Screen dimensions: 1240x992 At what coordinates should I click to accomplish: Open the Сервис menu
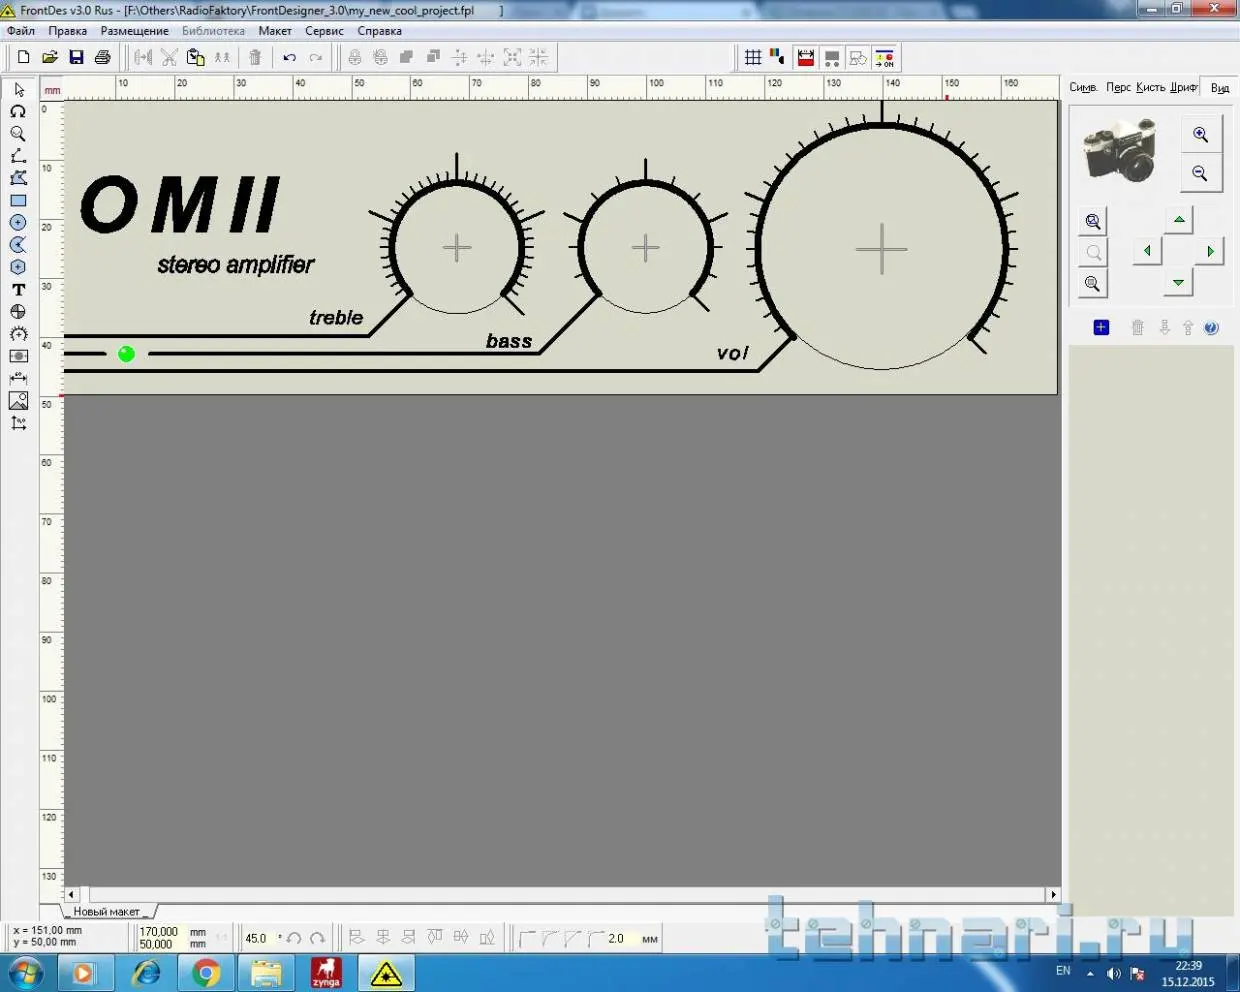(324, 31)
